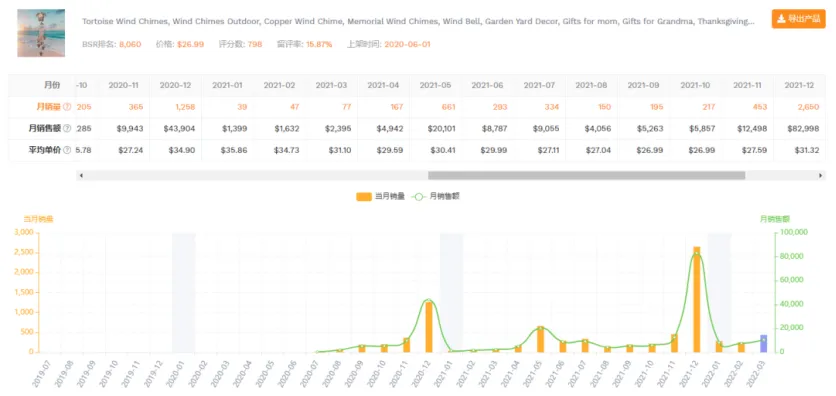The image size is (836, 396).
Task: Click the horizontal table scrollbar thumb
Action: (x=586, y=175)
